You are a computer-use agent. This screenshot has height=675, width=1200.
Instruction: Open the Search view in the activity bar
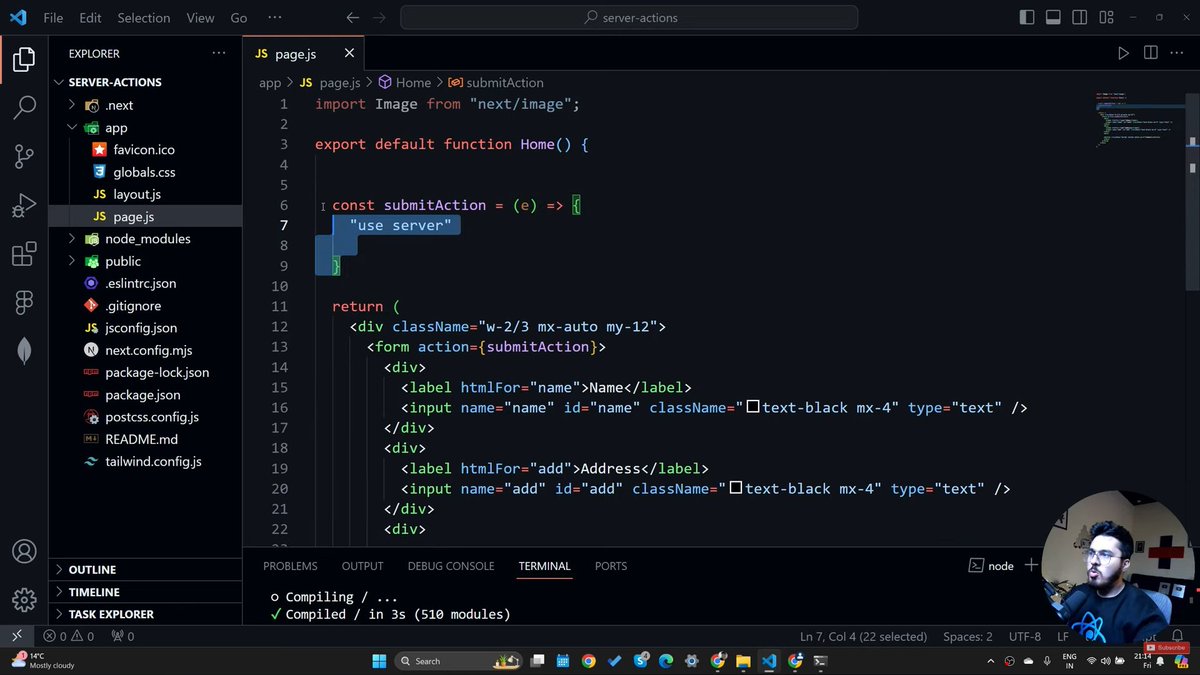coord(24,106)
